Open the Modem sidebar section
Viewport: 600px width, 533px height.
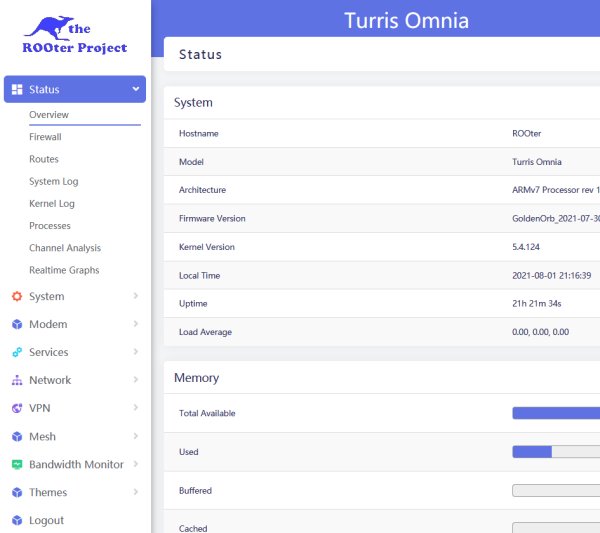(48, 324)
